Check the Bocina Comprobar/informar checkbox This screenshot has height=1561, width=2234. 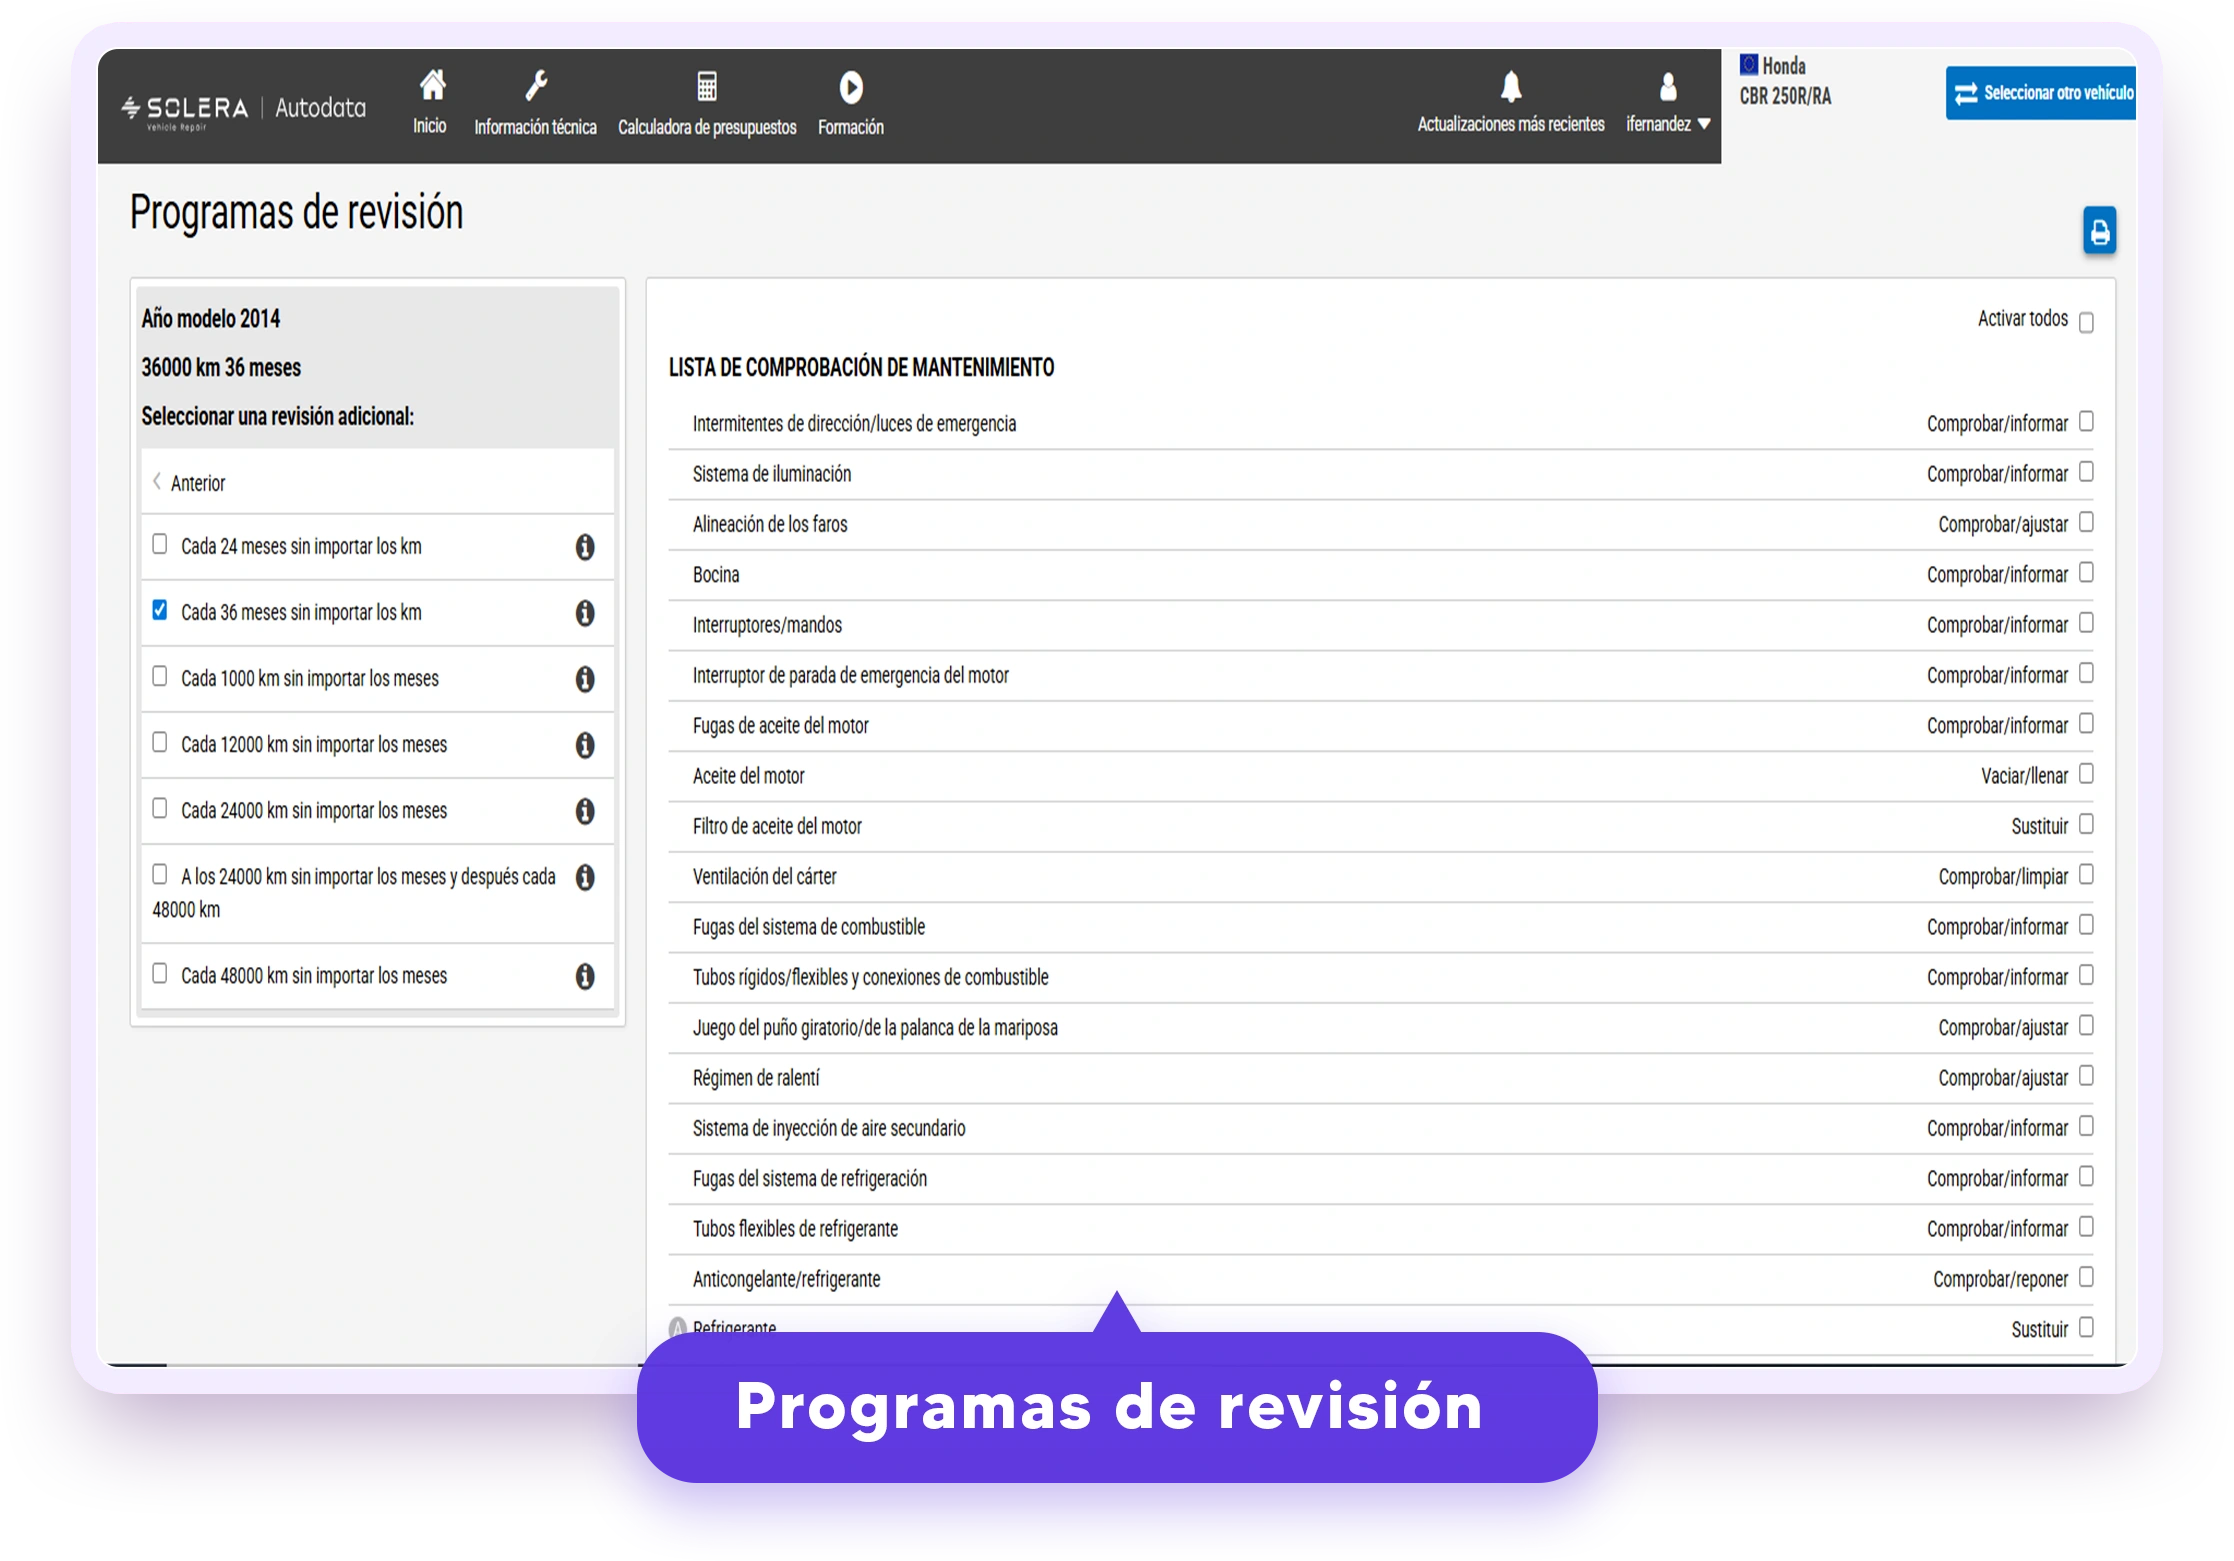click(2086, 573)
